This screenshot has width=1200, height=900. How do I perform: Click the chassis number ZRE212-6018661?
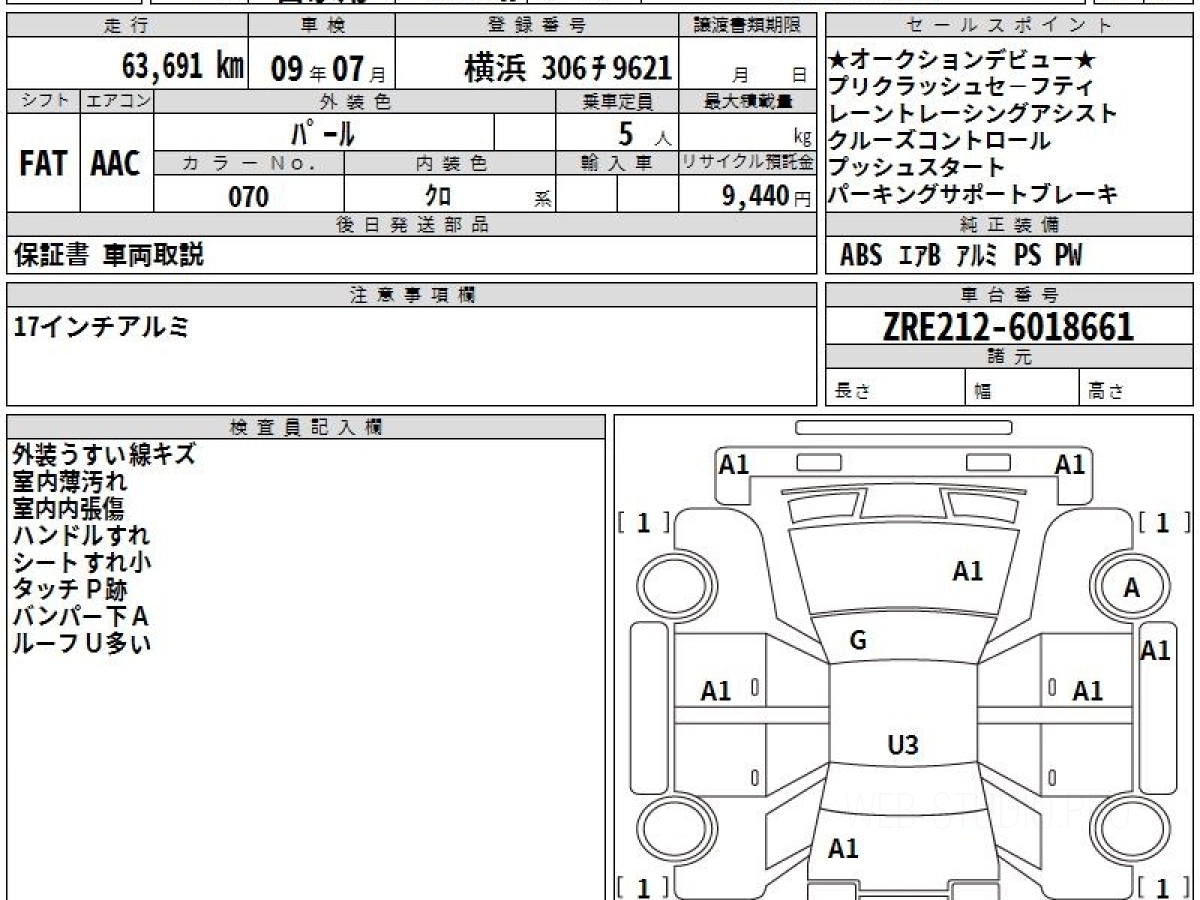pyautogui.click(x=1009, y=326)
